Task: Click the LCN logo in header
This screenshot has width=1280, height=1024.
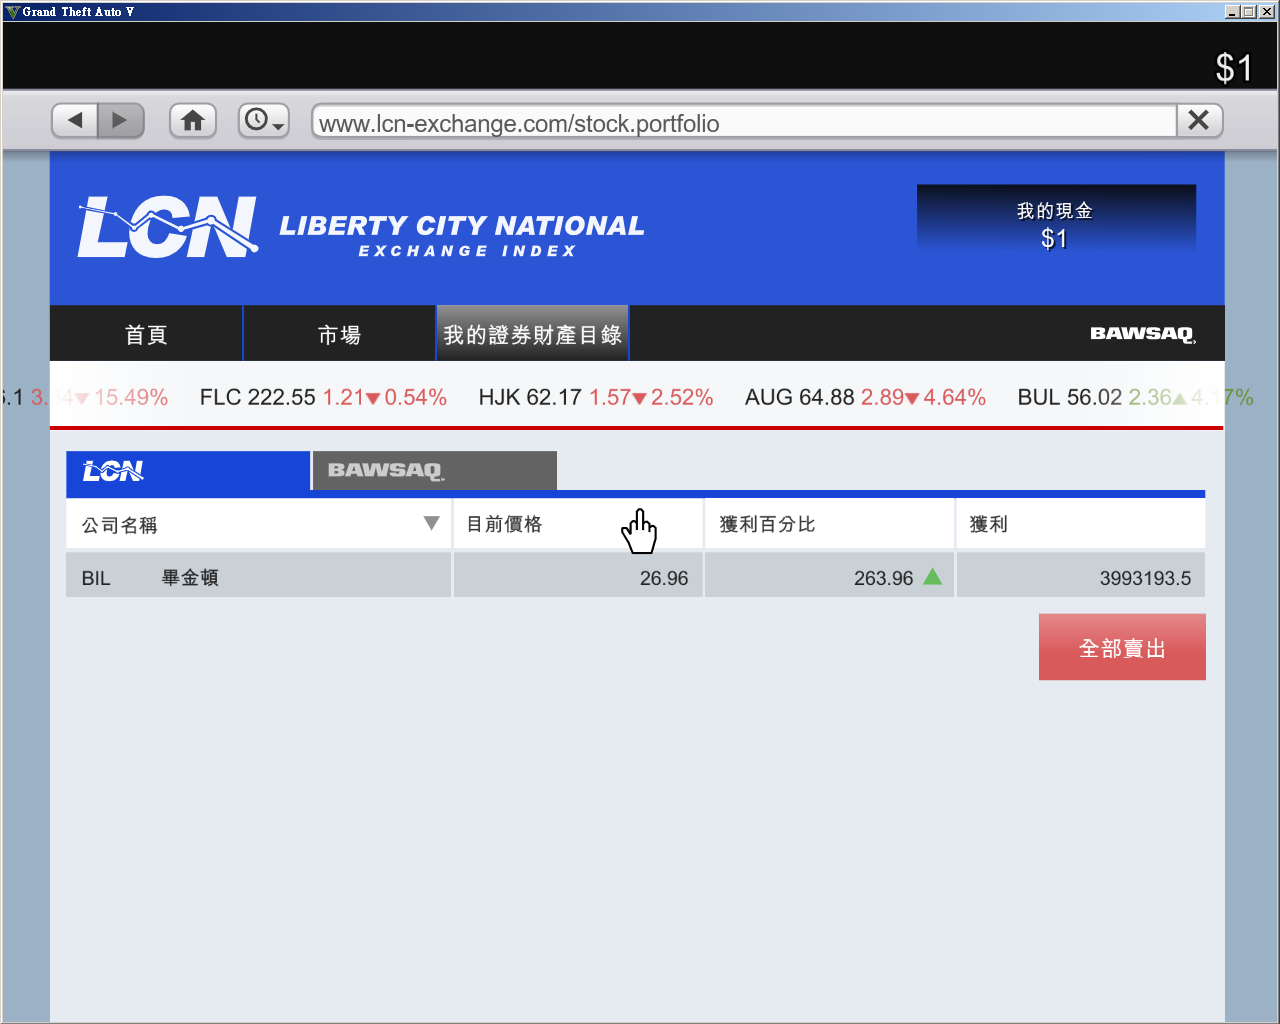Action: (168, 227)
